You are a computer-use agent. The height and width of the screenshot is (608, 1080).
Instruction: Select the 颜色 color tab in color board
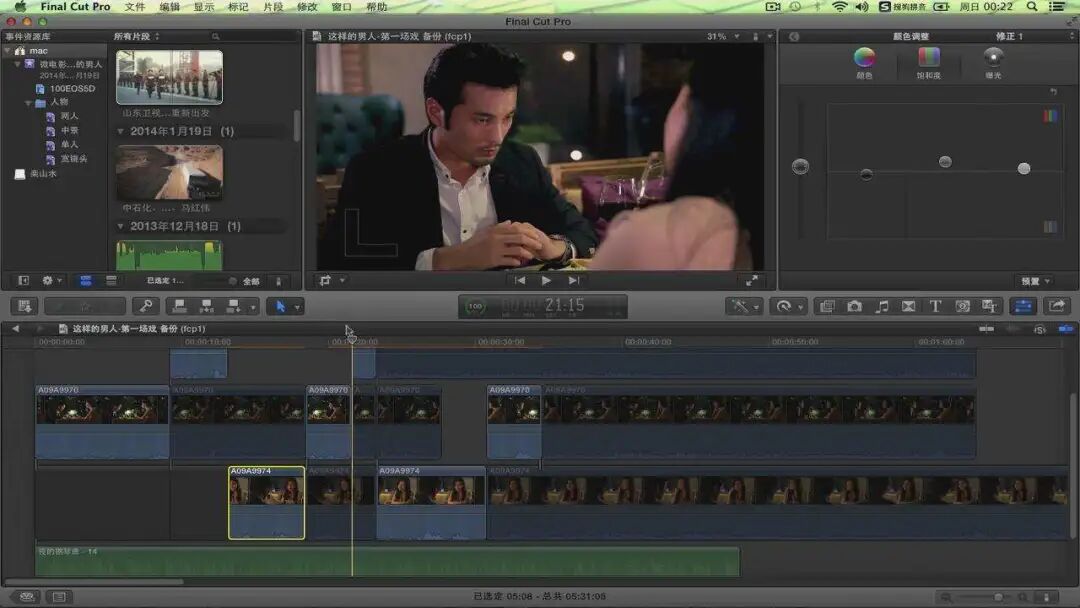[864, 63]
